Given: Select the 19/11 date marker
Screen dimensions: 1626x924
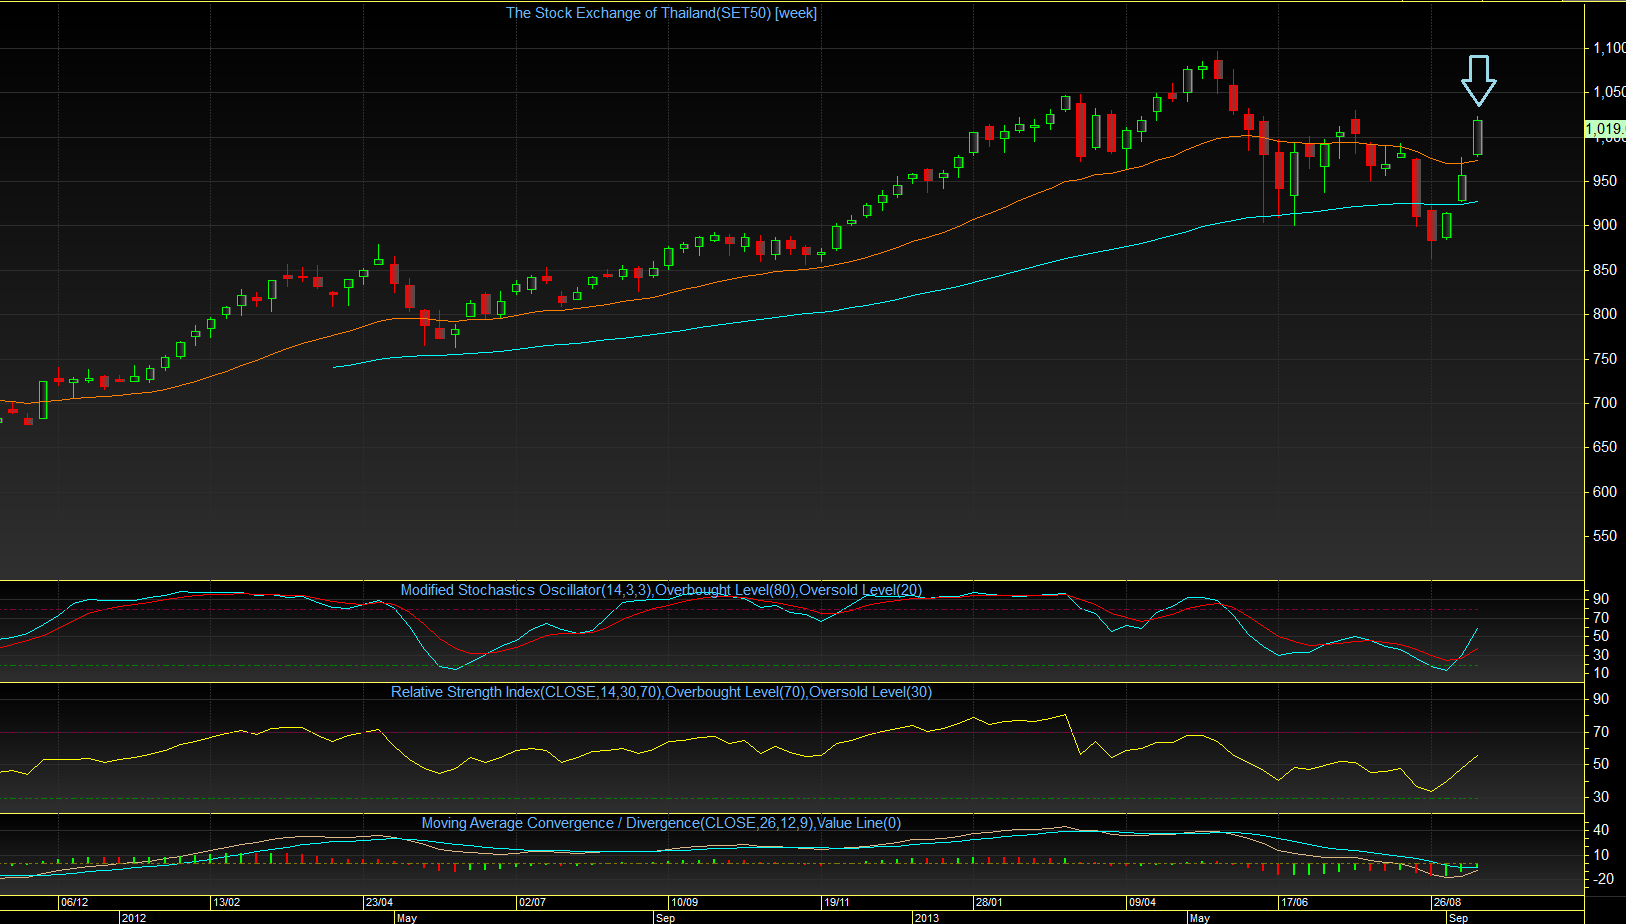Looking at the screenshot, I should point(837,902).
